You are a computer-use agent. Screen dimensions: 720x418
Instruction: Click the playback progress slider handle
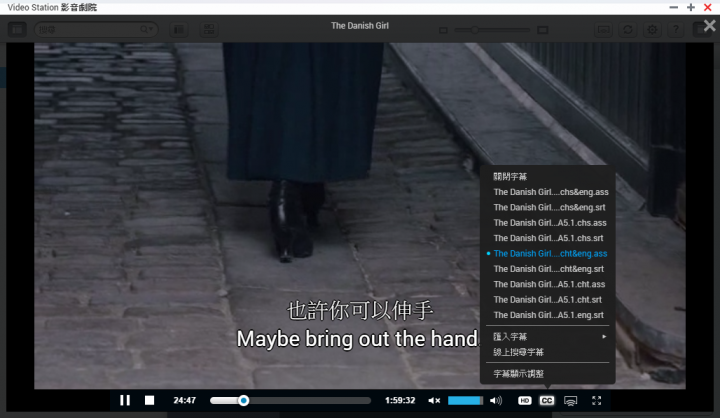[x=244, y=401]
